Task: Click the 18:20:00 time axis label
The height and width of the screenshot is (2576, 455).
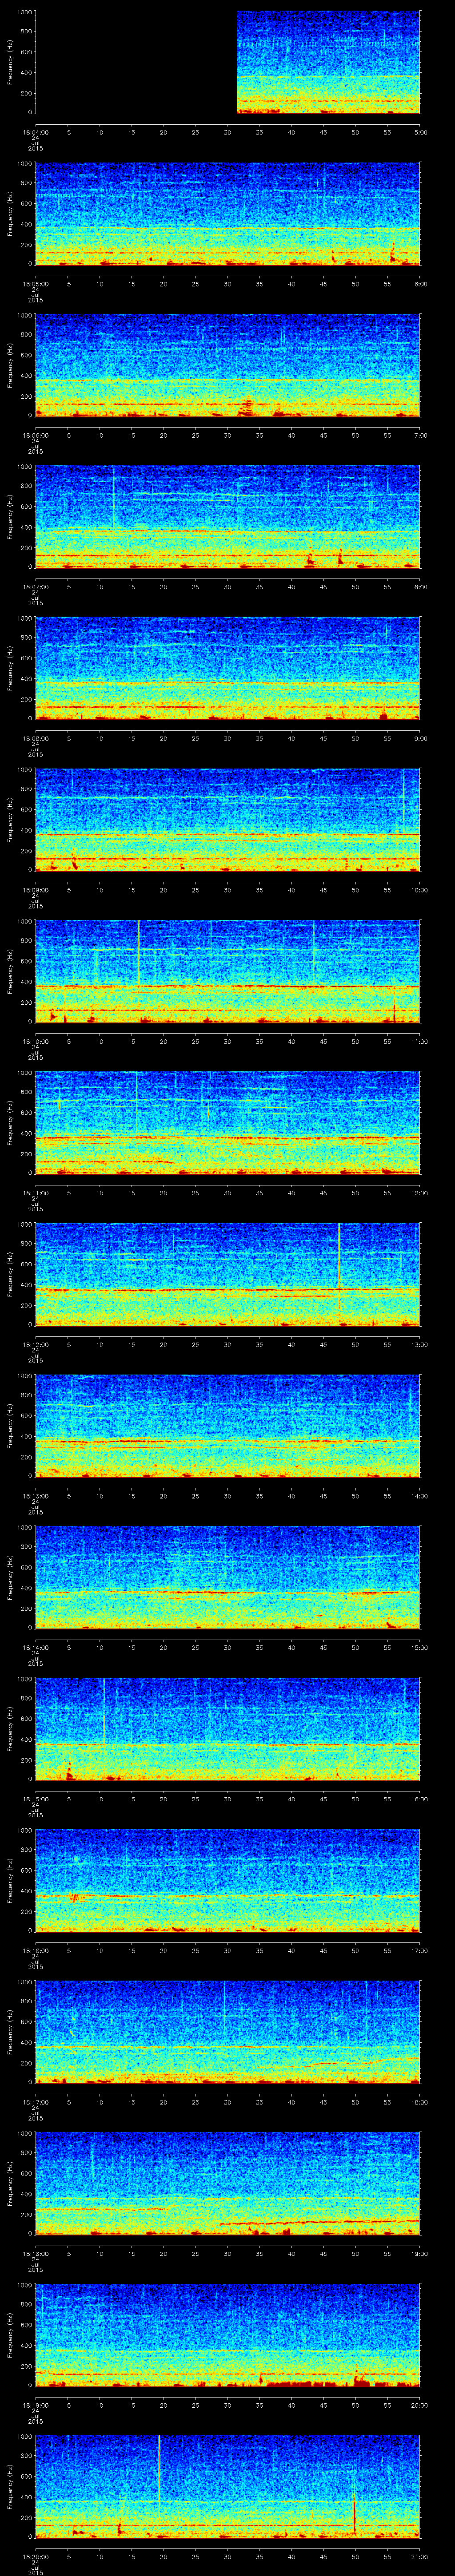Action: pos(36,2556)
